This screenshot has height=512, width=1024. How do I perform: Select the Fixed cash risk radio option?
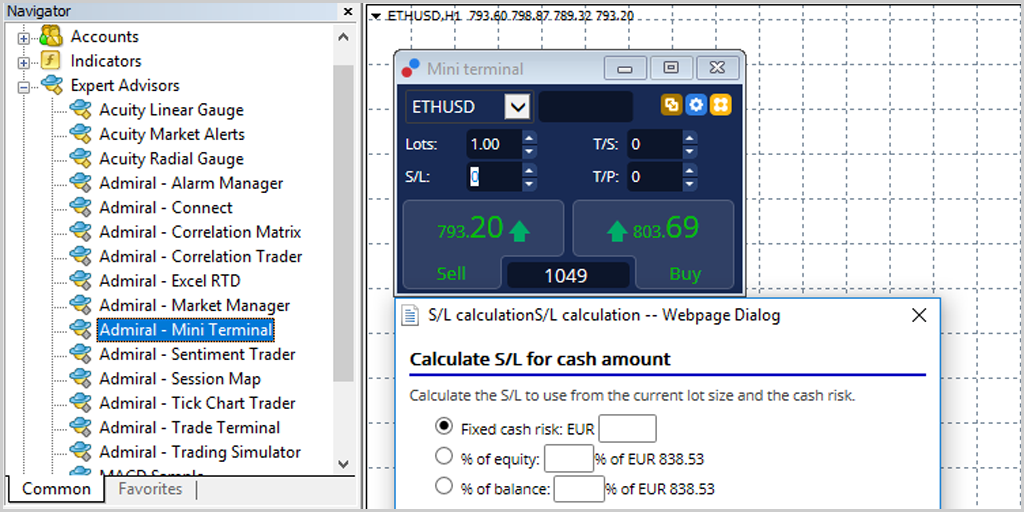click(x=444, y=427)
